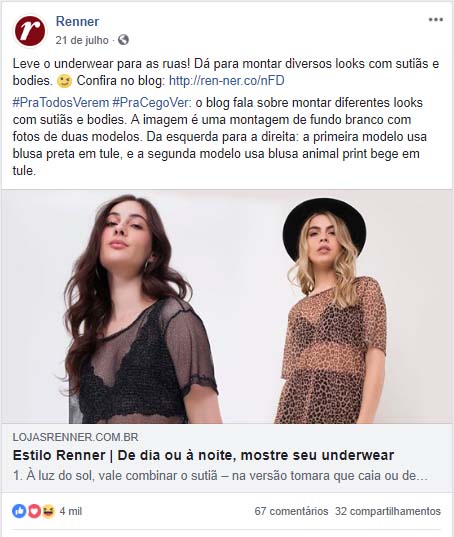Open the Estilo Renner article headline
This screenshot has width=454, height=537.
(203, 455)
